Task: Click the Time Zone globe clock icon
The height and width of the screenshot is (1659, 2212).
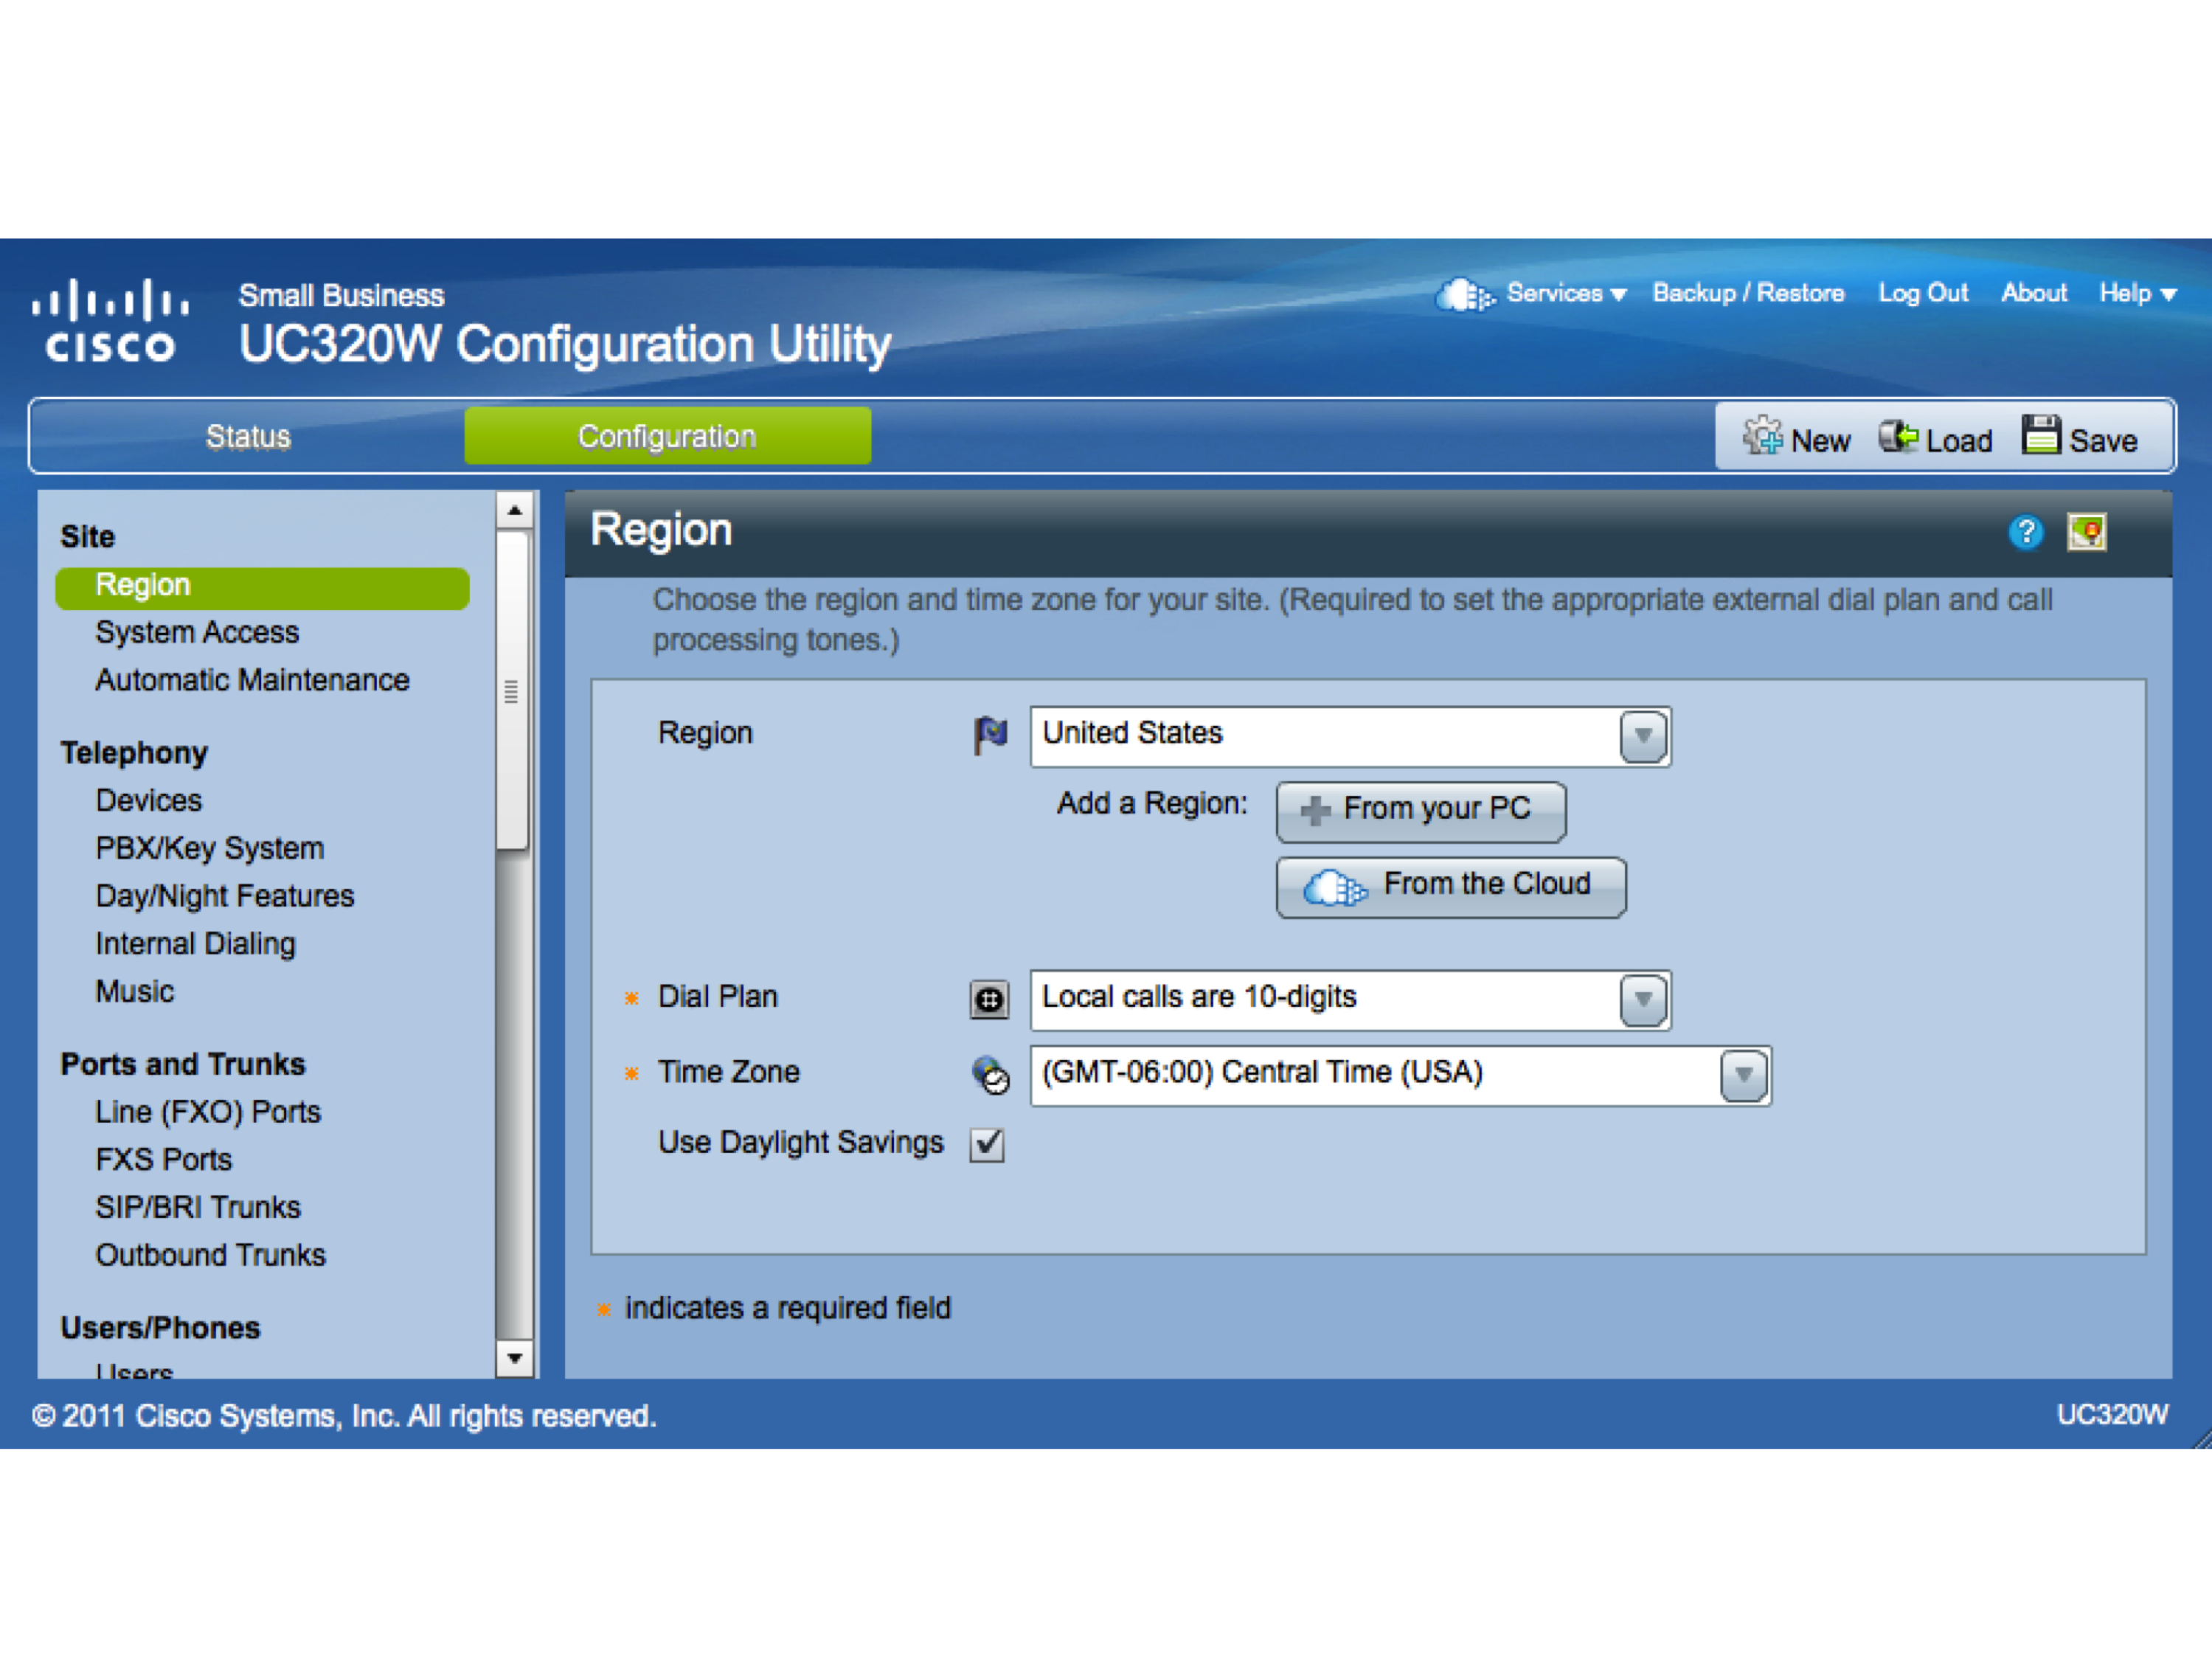Action: click(x=990, y=1075)
